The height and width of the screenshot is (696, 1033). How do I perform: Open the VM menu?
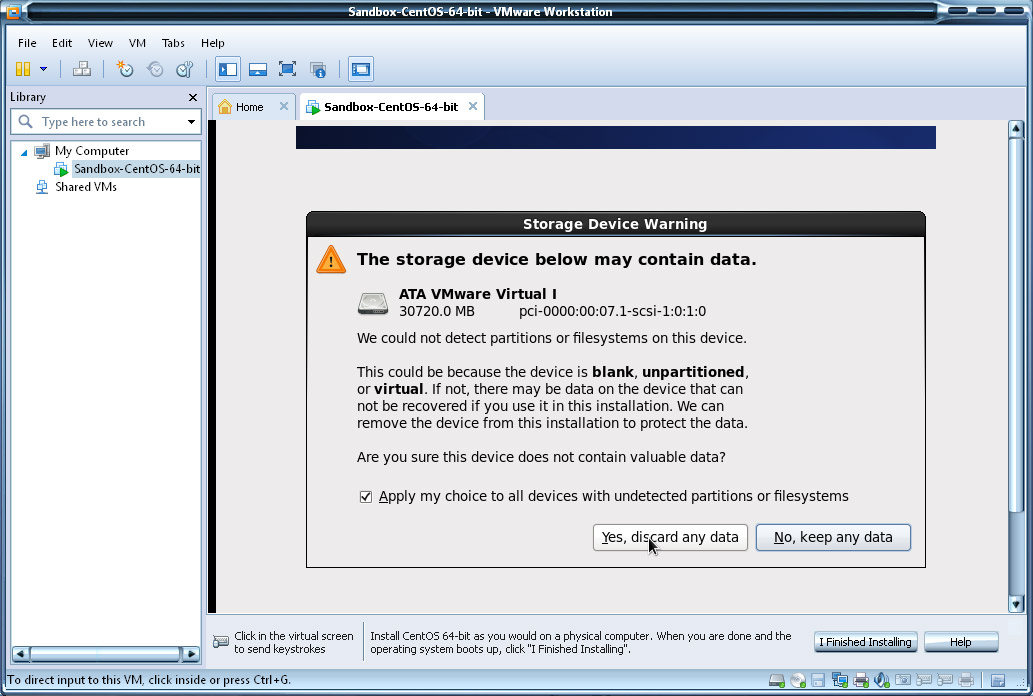(x=137, y=43)
